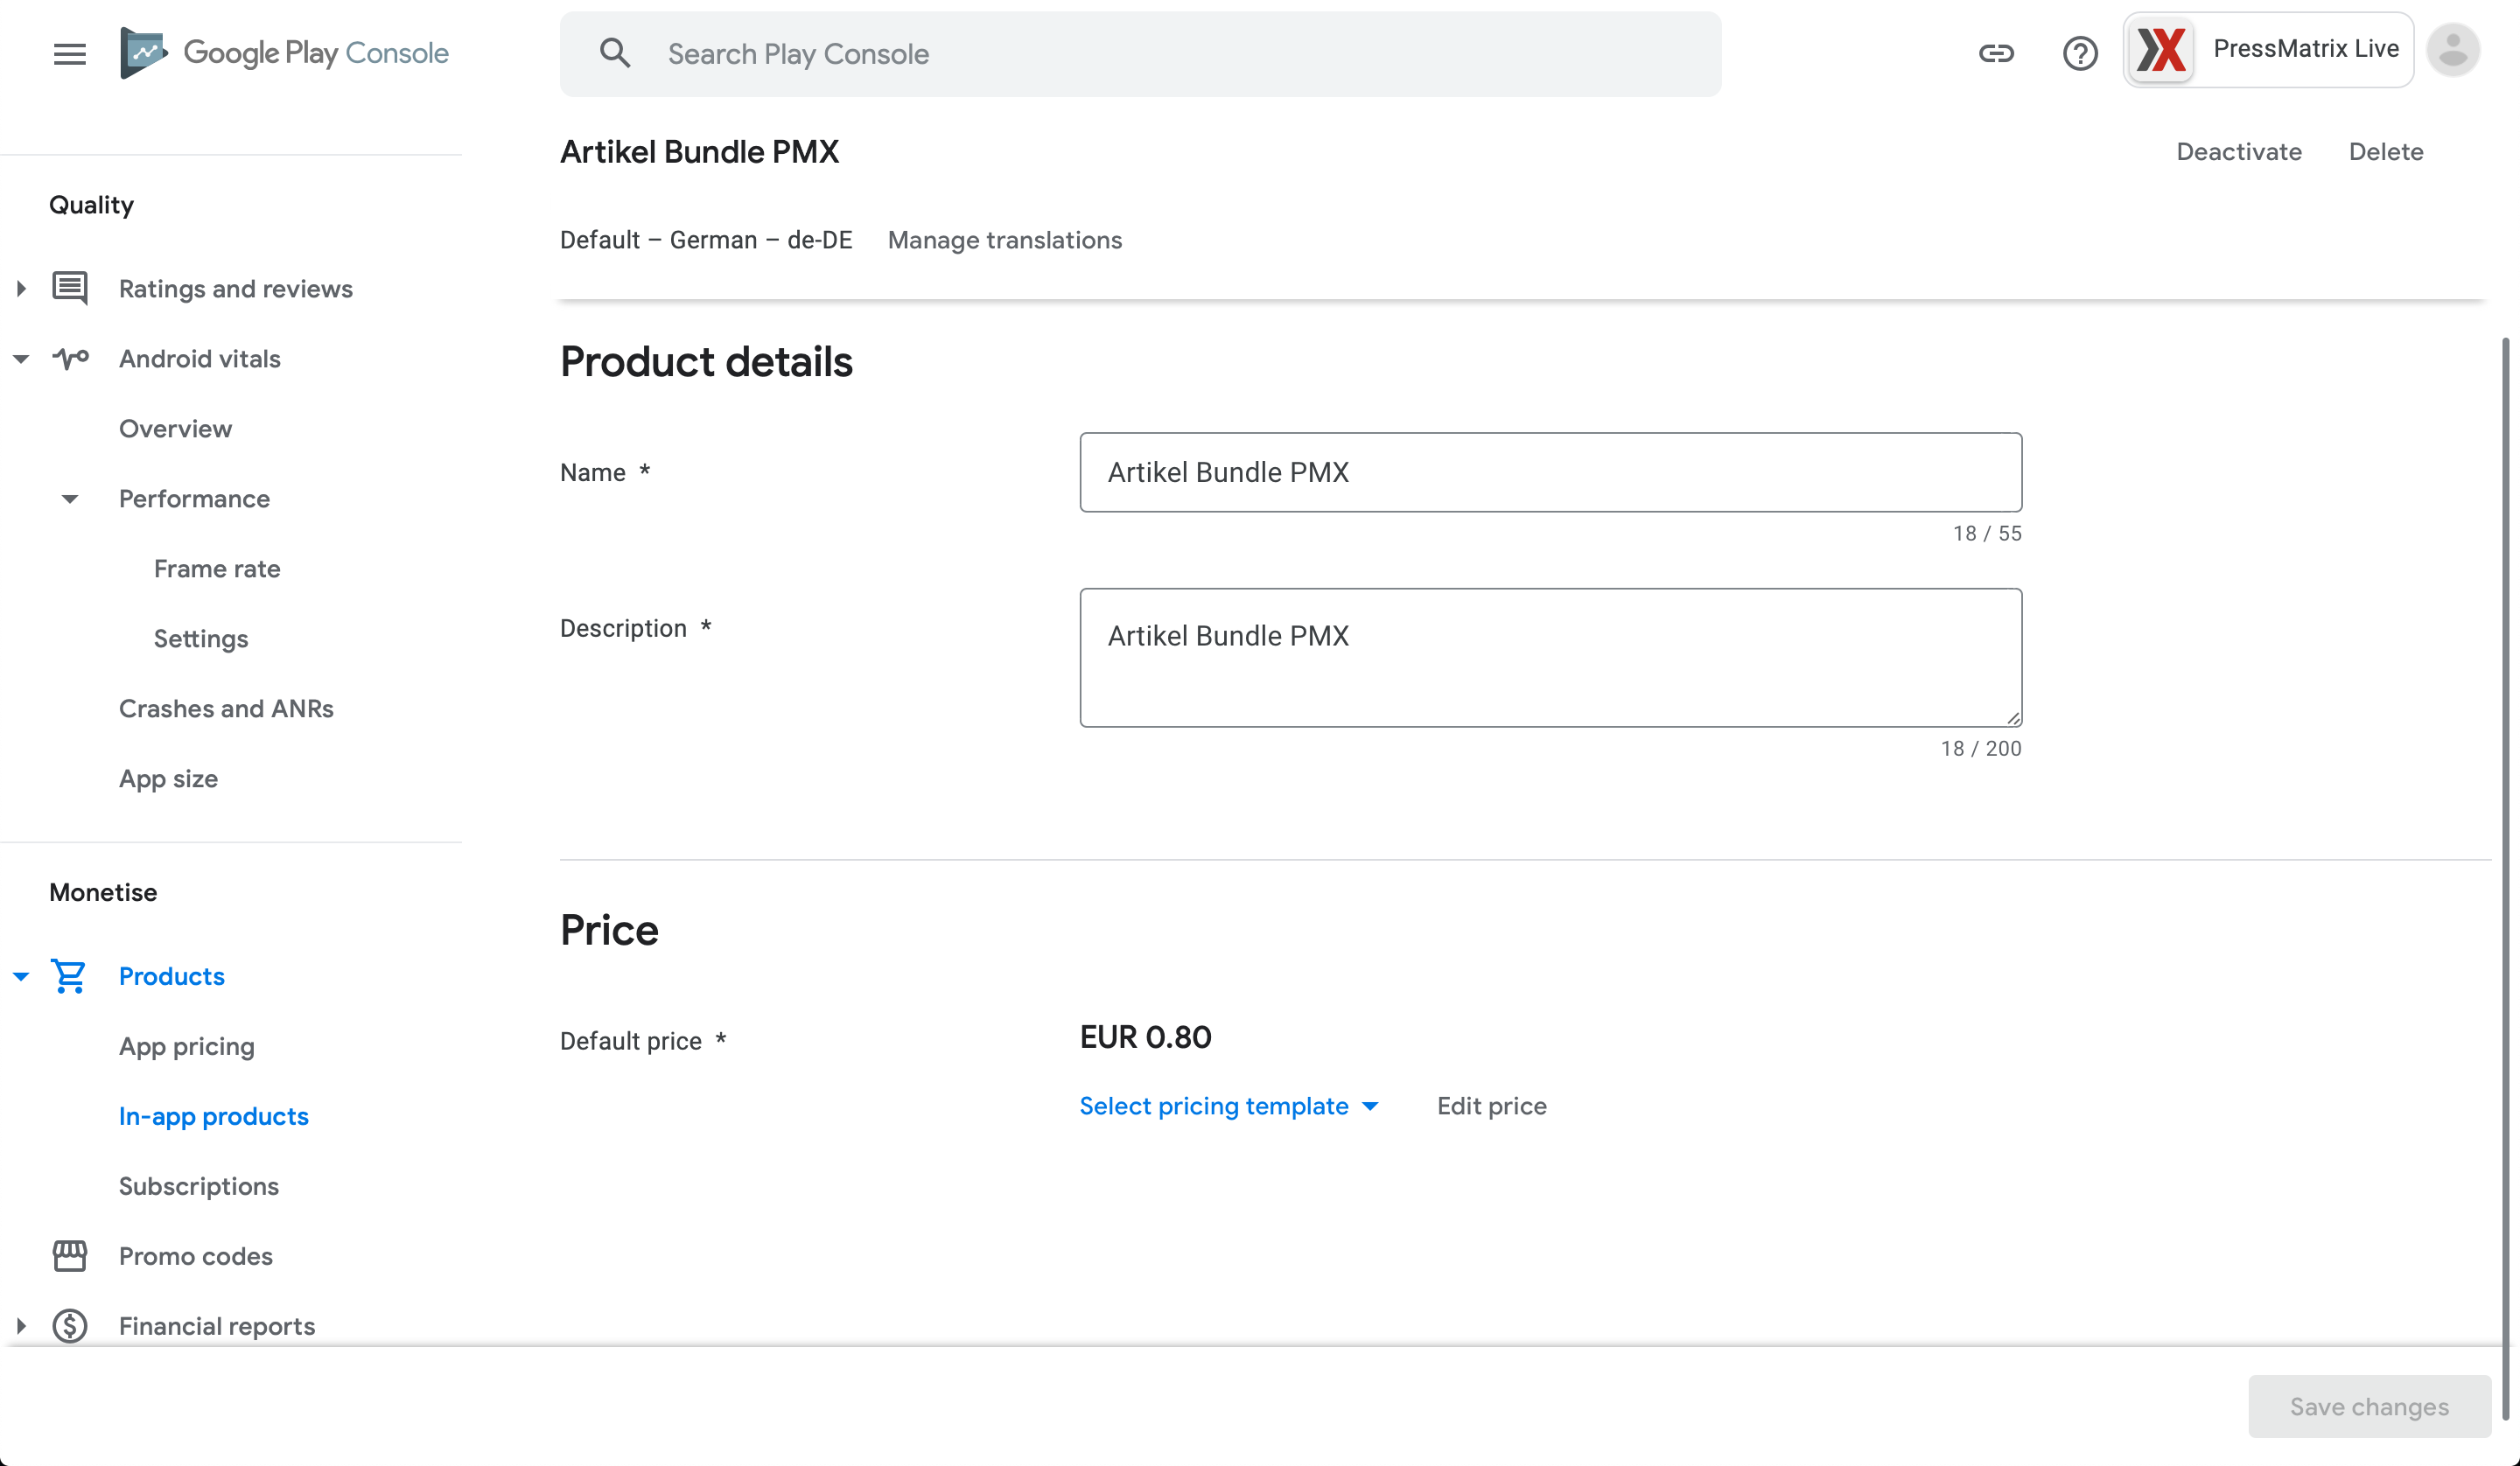Screen dimensions: 2520x1466
Task: Click the Quality section heading
Action: point(91,205)
